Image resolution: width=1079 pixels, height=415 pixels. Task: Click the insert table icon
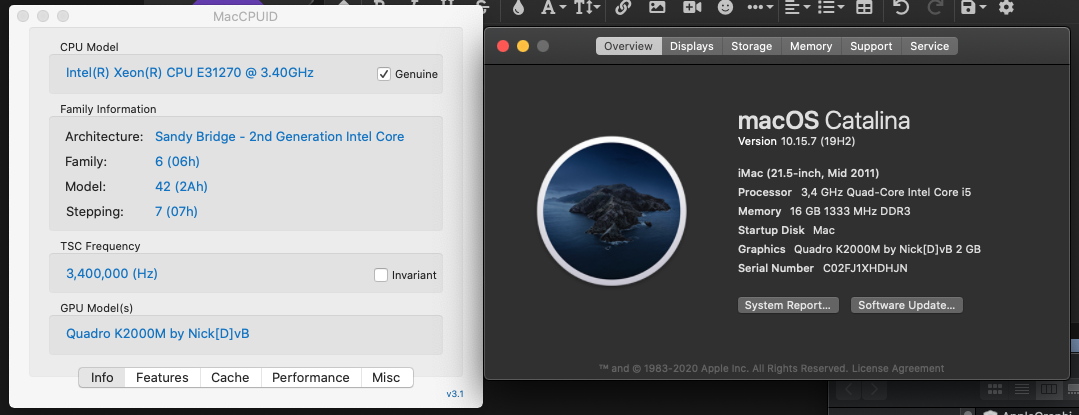pyautogui.click(x=864, y=8)
